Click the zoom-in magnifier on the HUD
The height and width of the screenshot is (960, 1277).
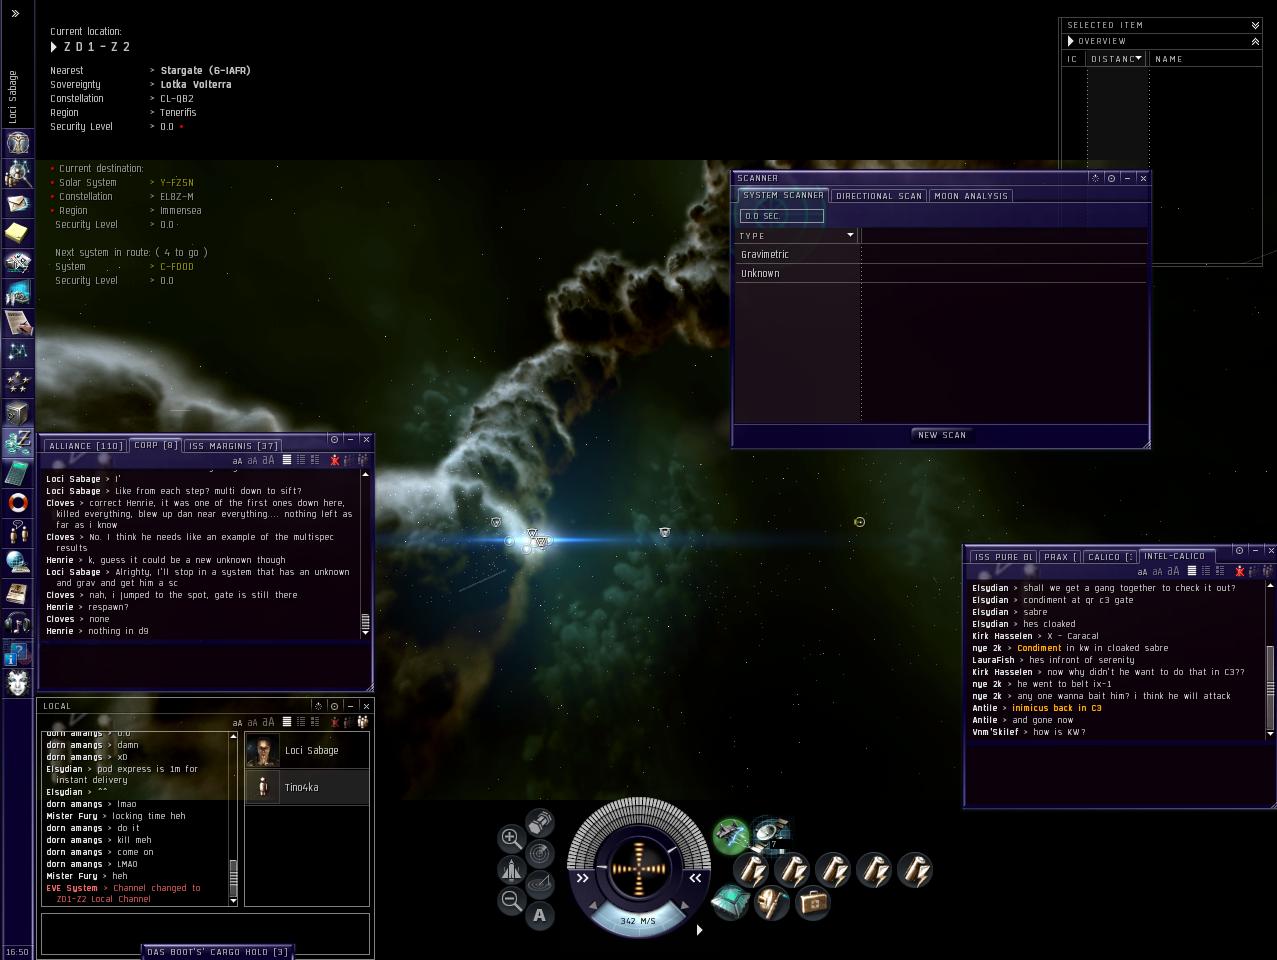[511, 838]
